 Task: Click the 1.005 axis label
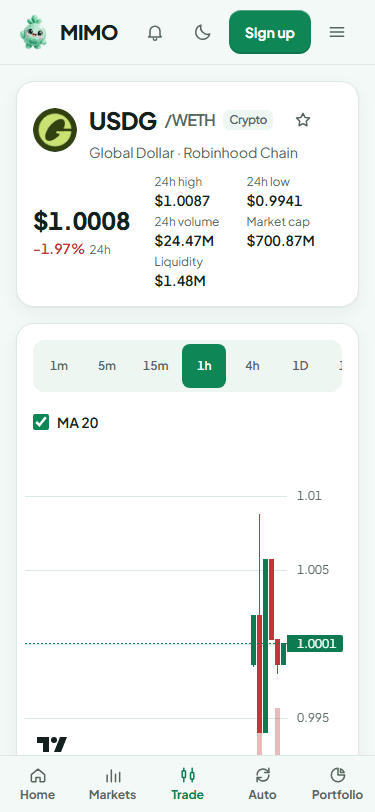(313, 570)
